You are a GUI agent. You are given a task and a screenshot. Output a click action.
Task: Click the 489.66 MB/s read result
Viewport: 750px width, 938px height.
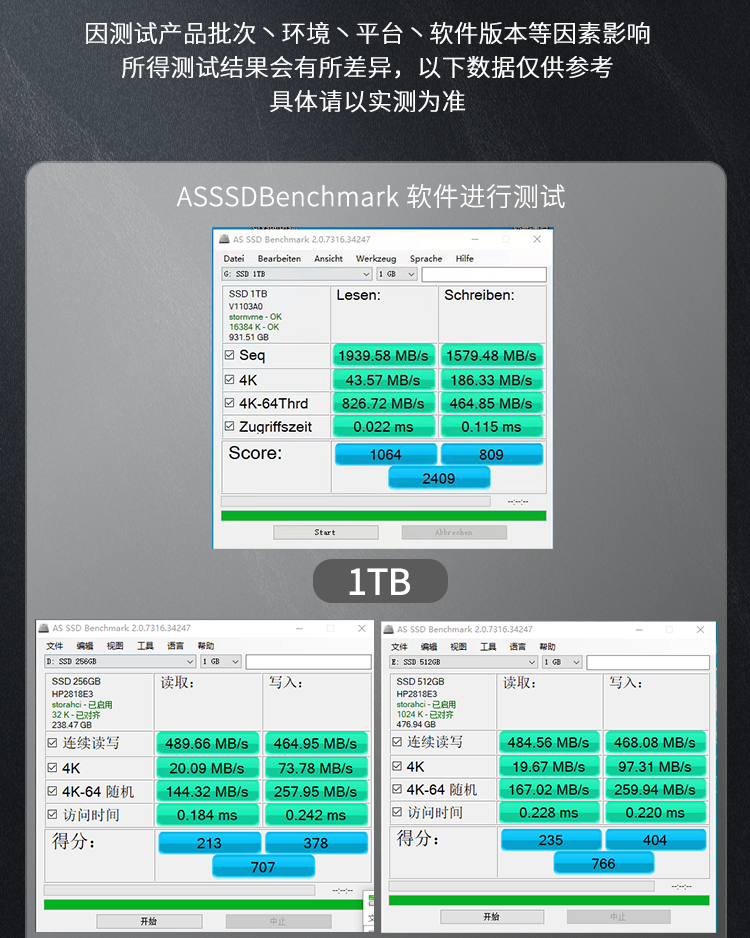207,744
